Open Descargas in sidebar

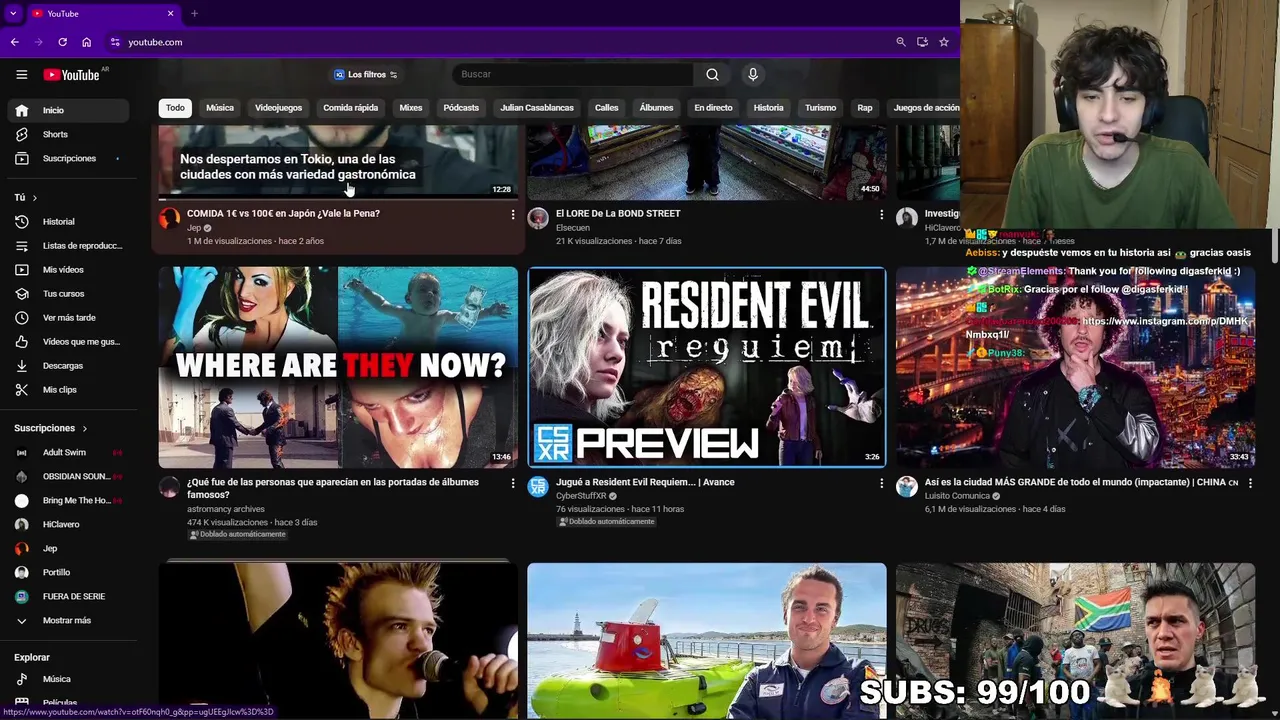click(x=66, y=365)
